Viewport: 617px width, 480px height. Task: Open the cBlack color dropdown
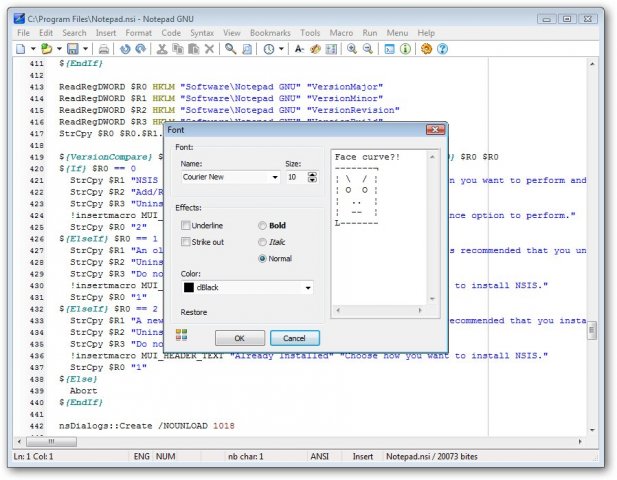(x=308, y=288)
